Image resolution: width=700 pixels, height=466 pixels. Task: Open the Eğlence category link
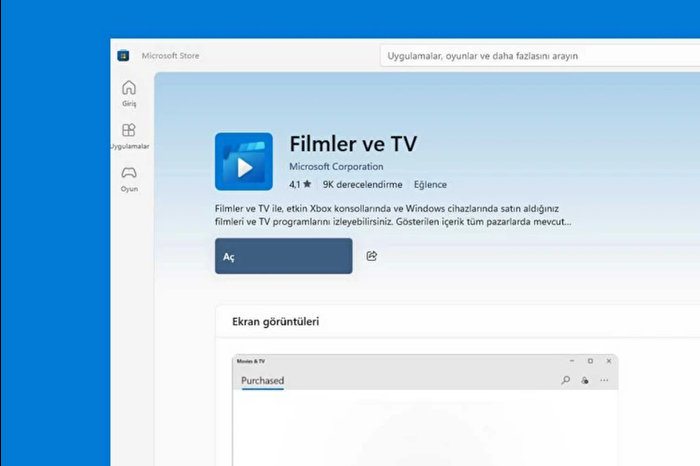coord(430,184)
